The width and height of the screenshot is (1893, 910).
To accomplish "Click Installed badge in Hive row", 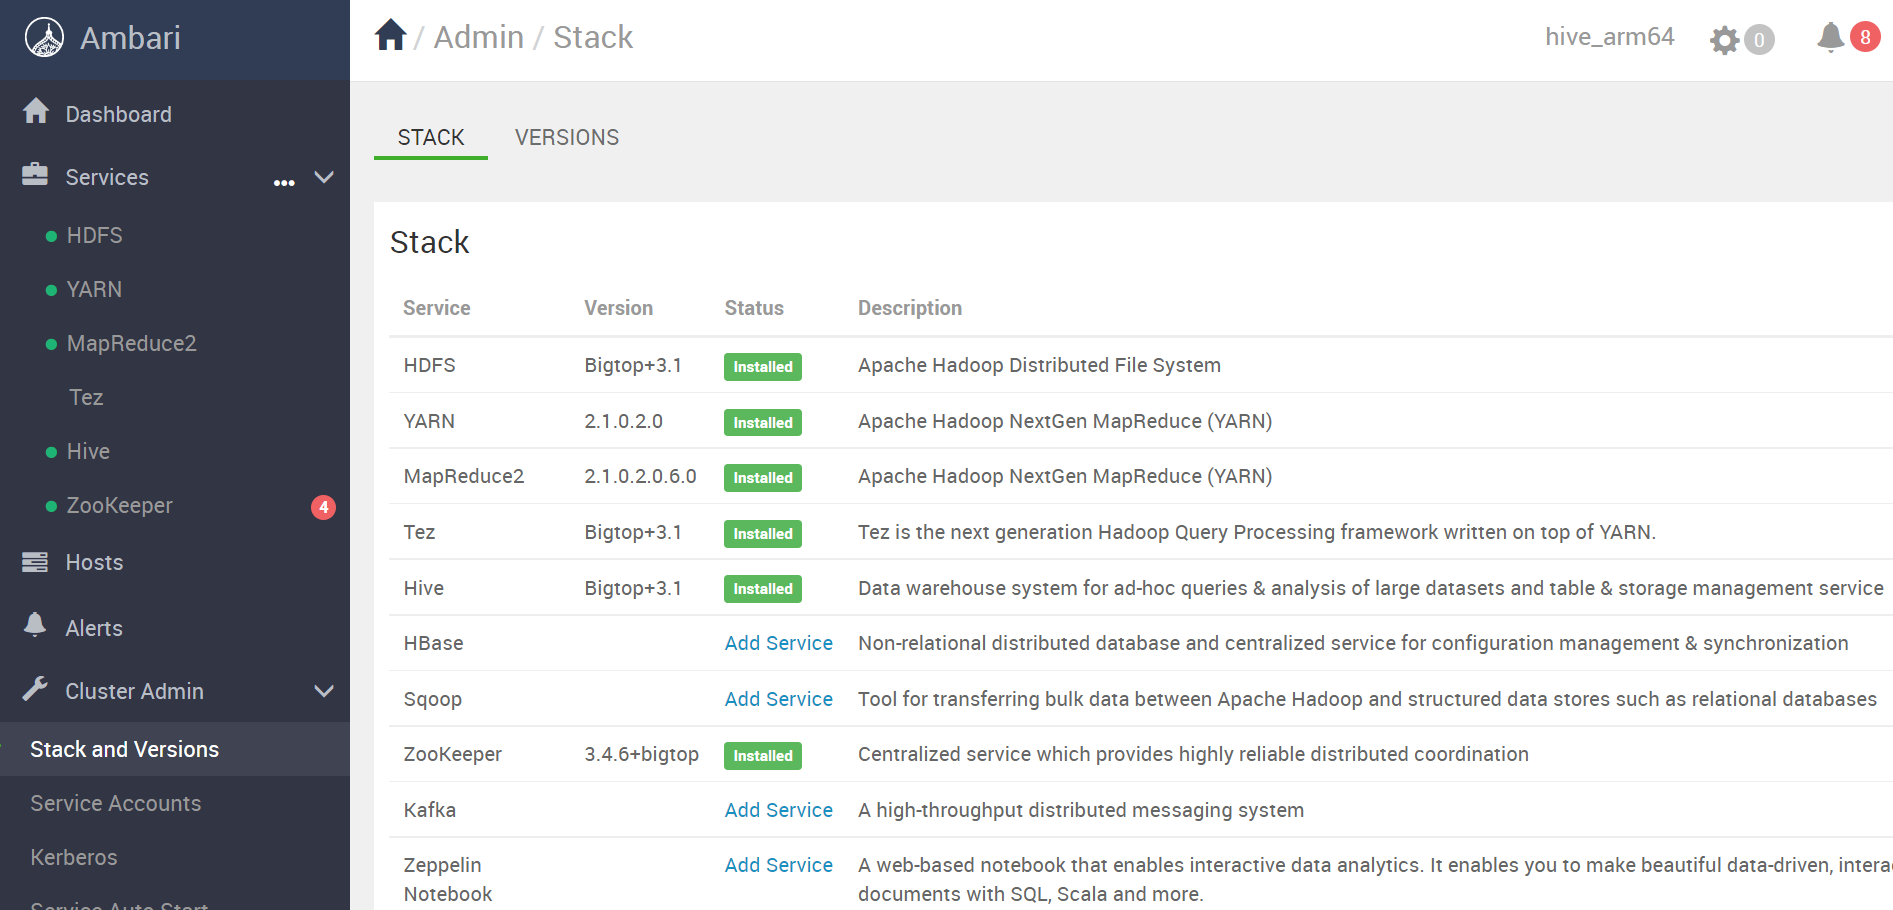I will [x=762, y=589].
